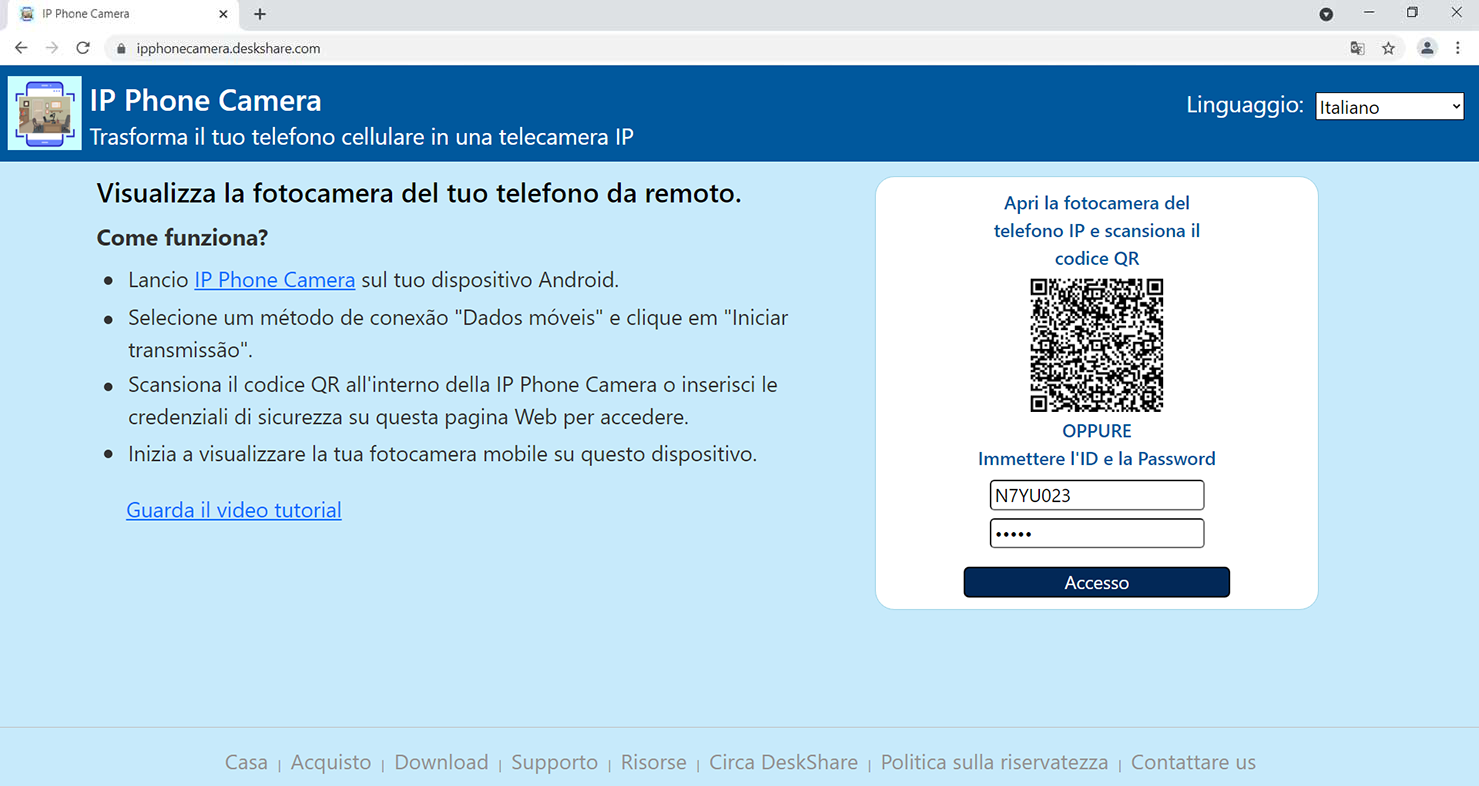Click the 'OPPURE' text in login card
This screenshot has height=786, width=1479.
1097,431
